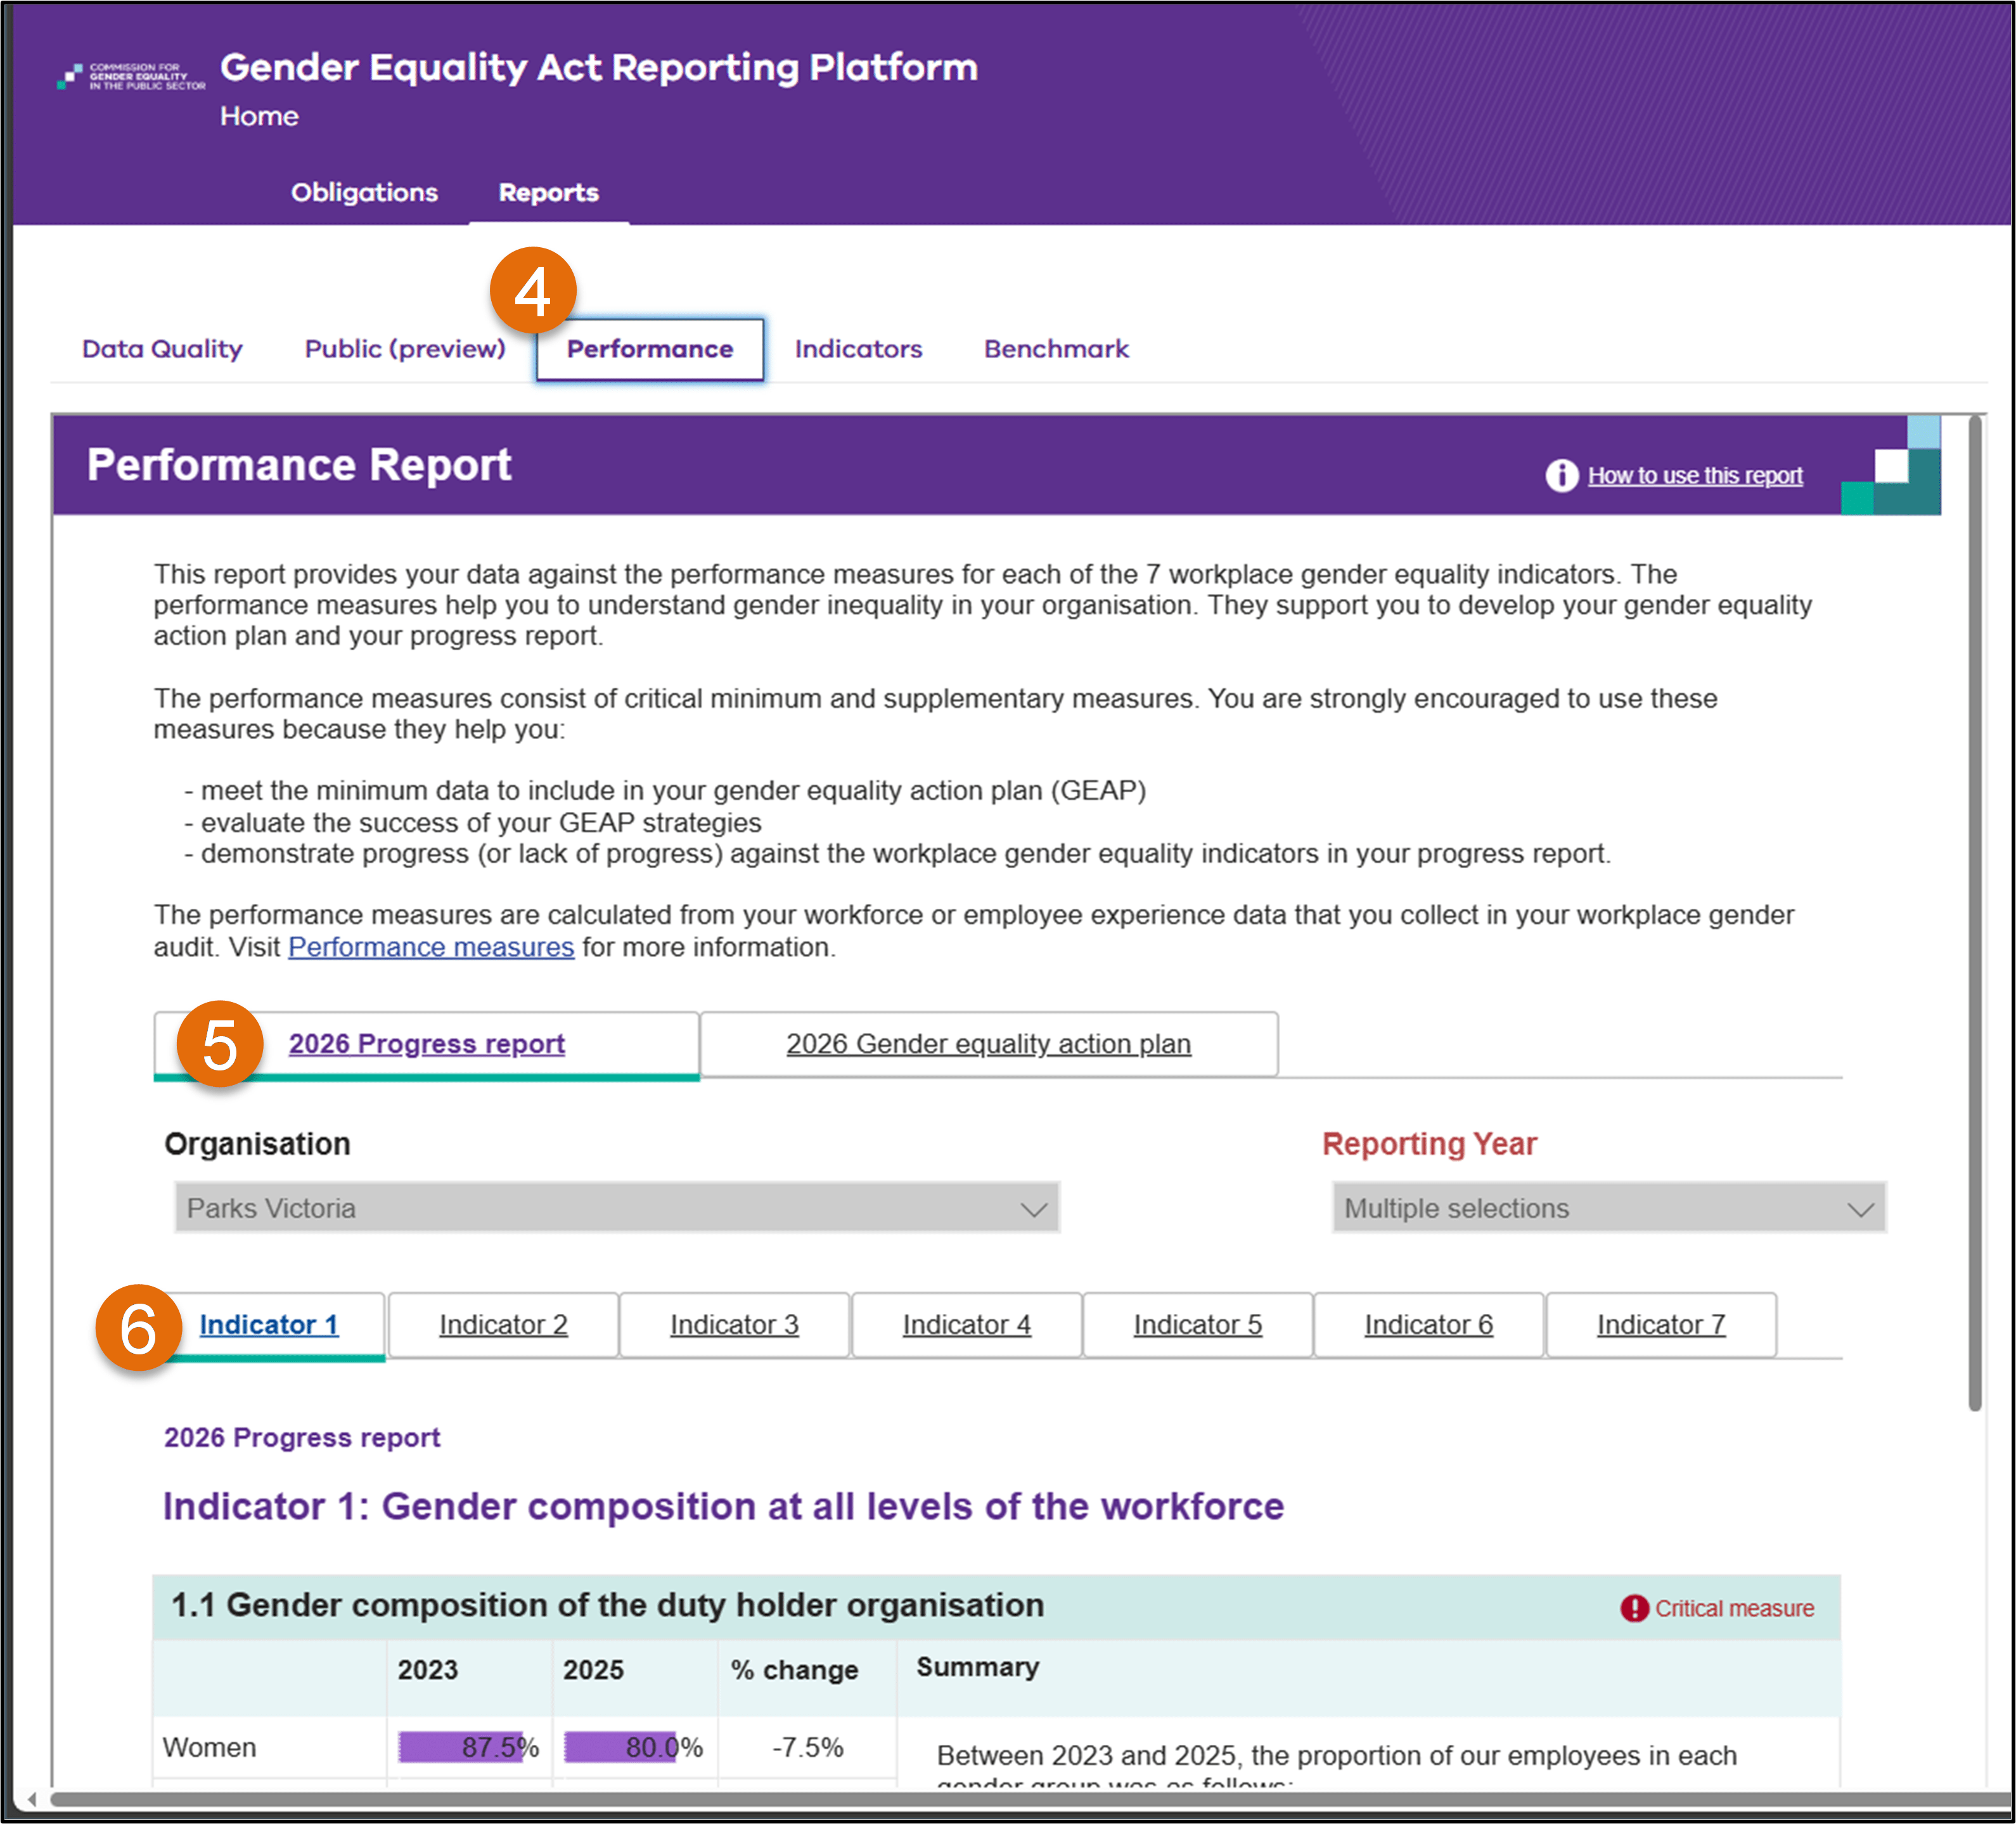Click the Home link in header
This screenshot has width=2016, height=1824.
(x=259, y=116)
